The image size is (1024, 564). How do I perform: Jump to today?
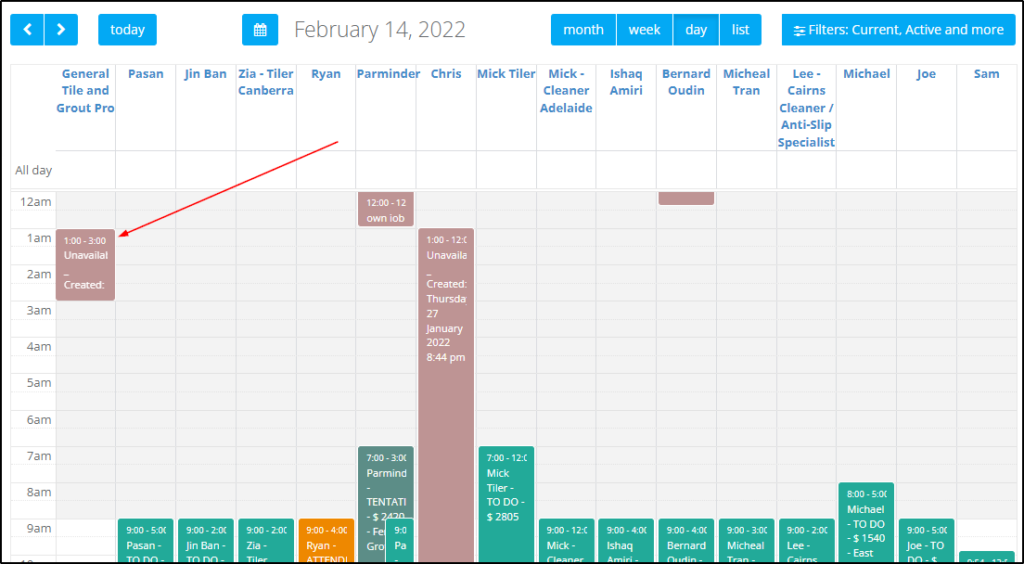[127, 30]
